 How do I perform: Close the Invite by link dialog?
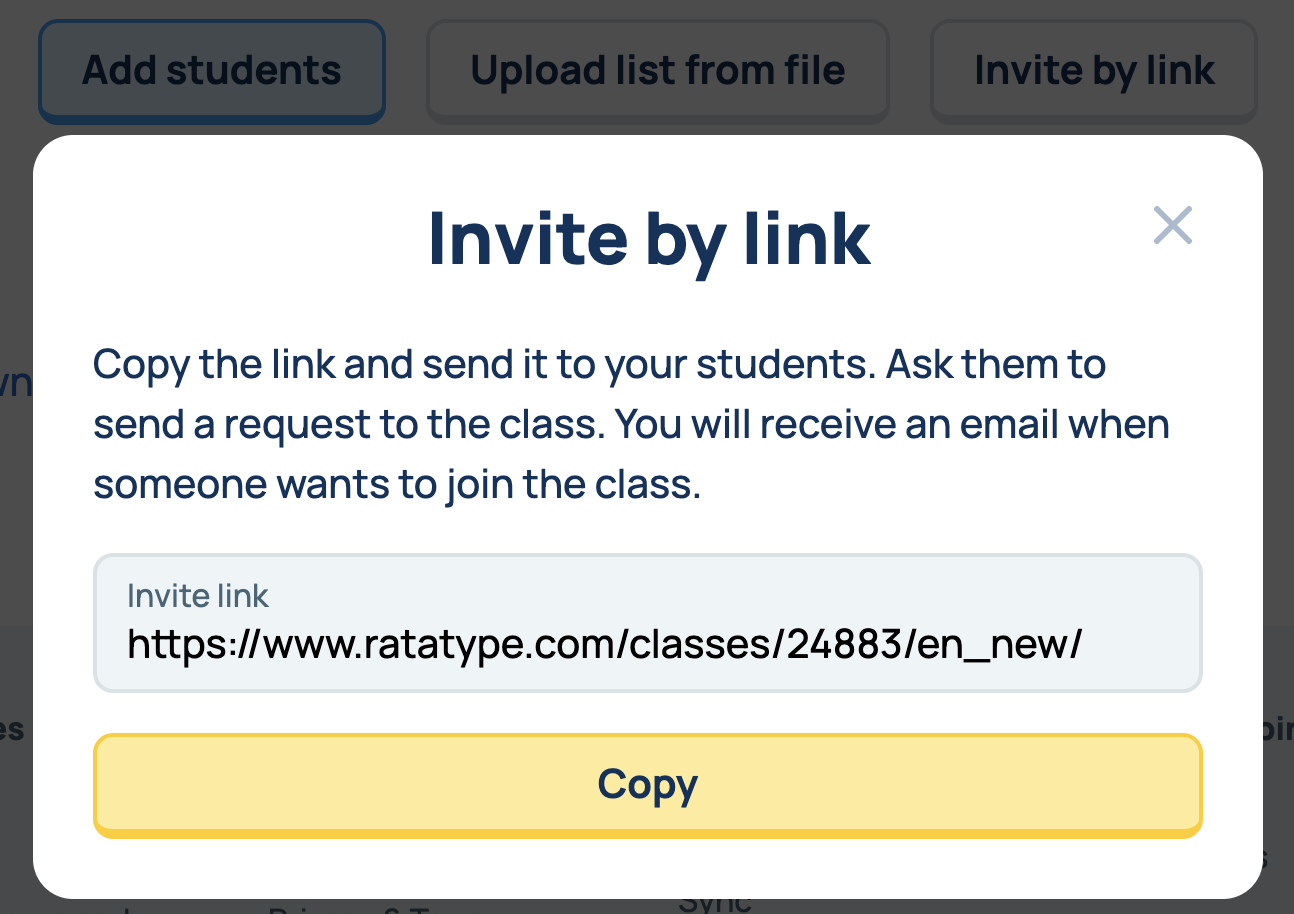click(1172, 226)
